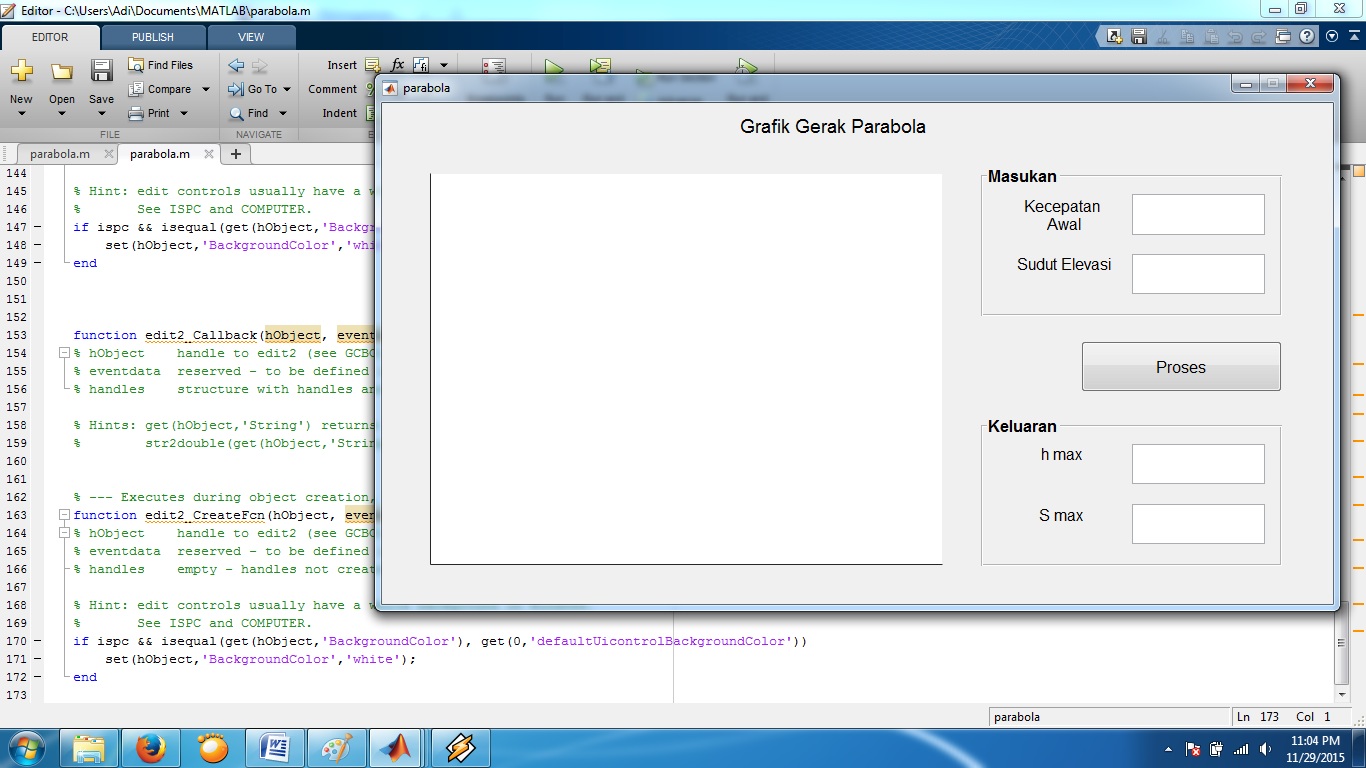
Task: Click the back navigation arrow
Action: pos(236,65)
